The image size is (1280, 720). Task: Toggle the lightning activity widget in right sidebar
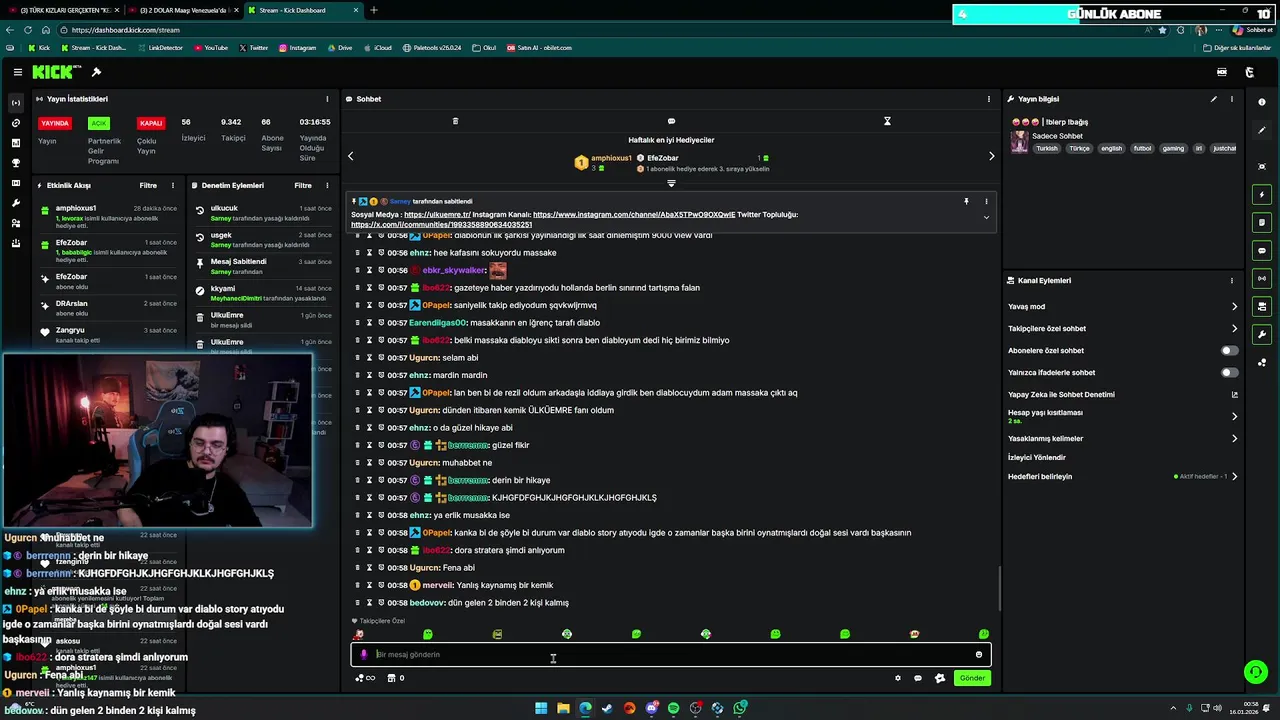[1262, 194]
